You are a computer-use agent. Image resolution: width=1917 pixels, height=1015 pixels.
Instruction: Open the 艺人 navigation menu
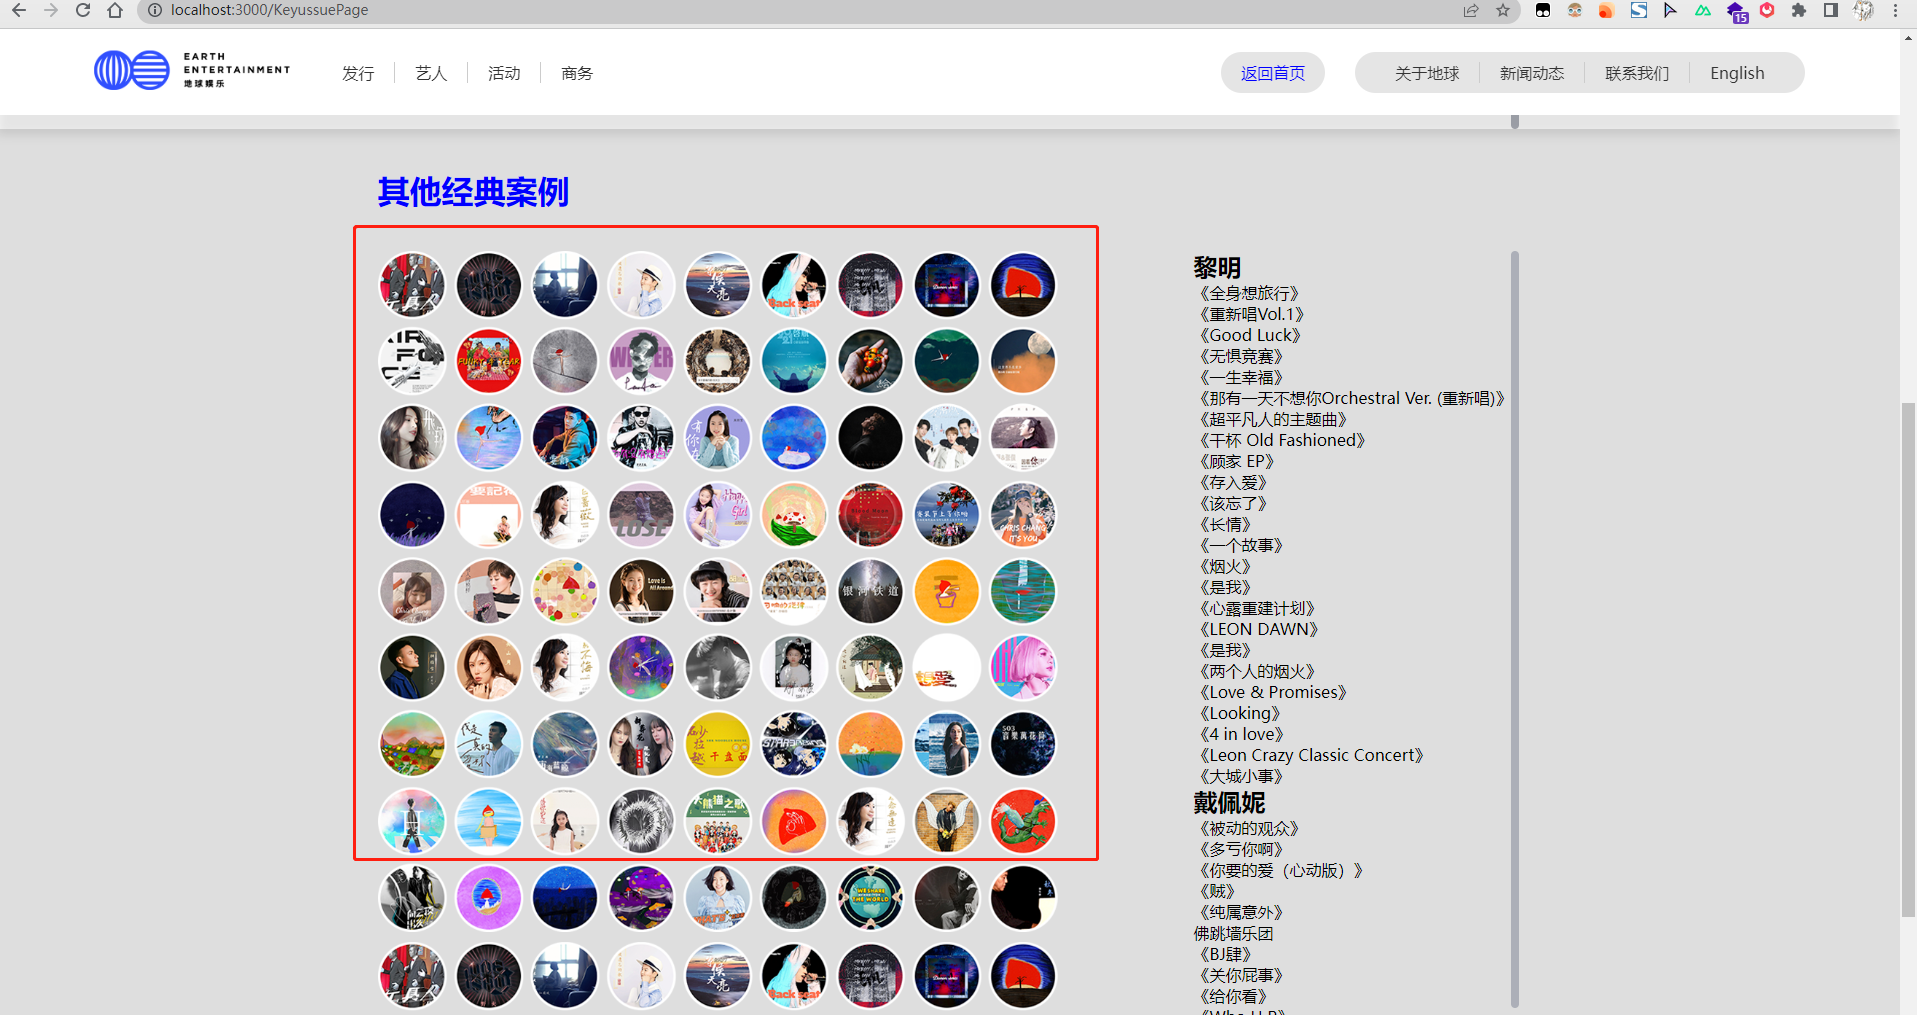[431, 73]
